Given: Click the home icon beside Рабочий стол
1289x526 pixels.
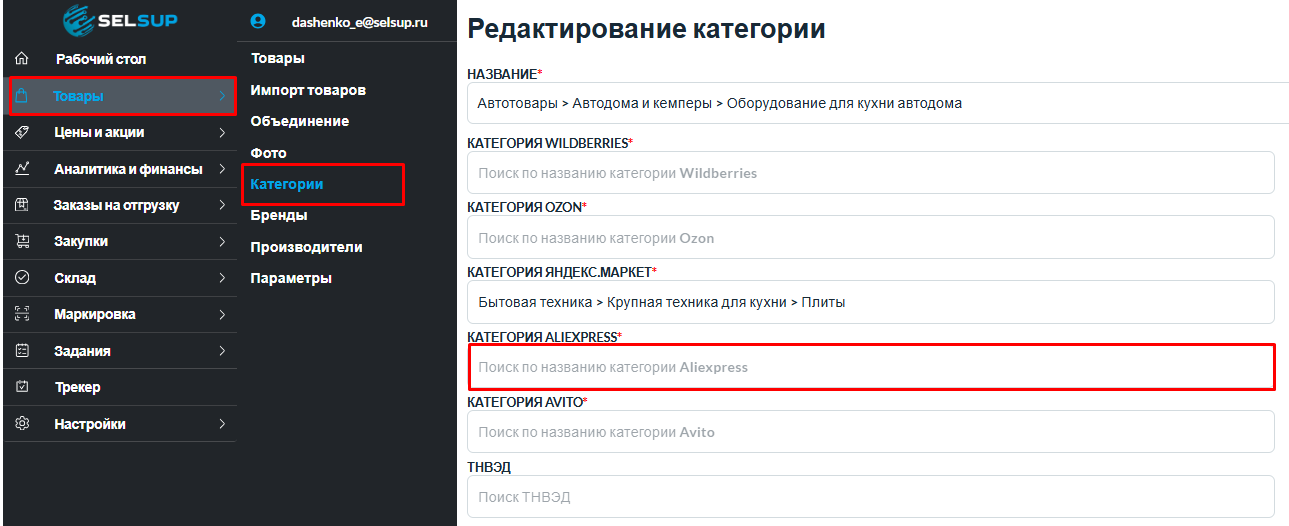Looking at the screenshot, I should click(x=22, y=59).
